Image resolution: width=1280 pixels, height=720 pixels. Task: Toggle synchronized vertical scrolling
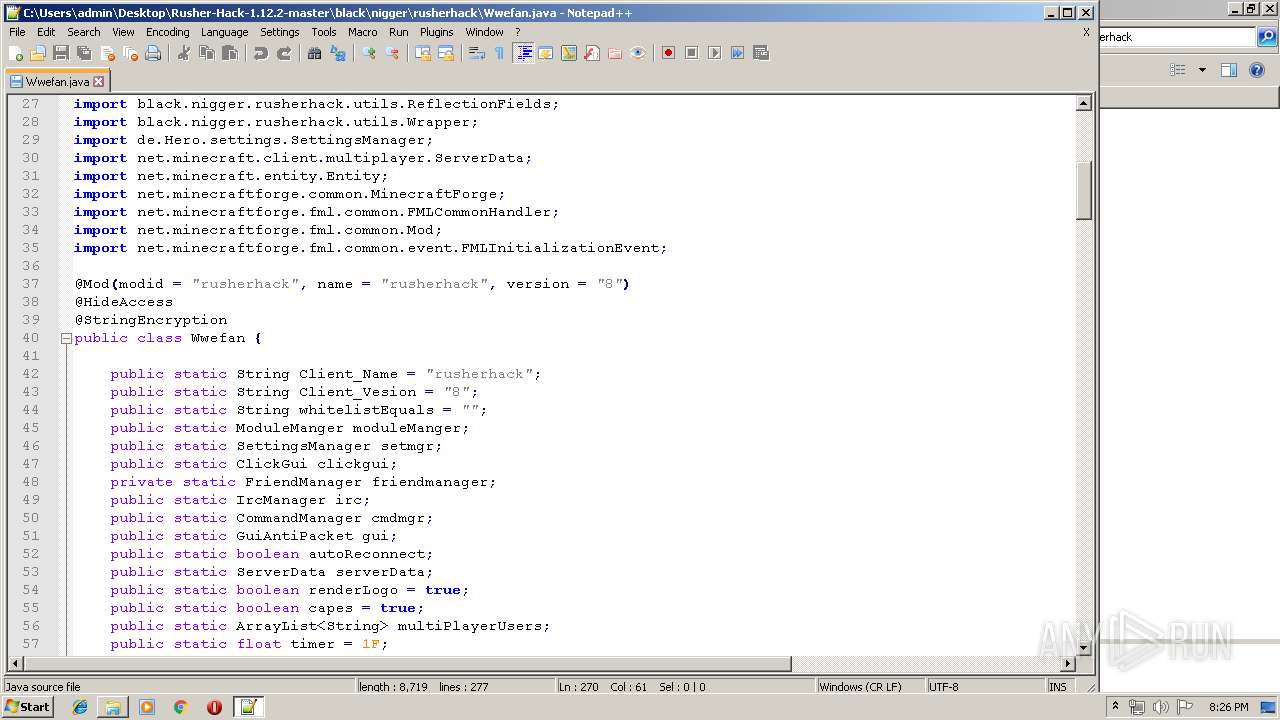pyautogui.click(x=423, y=53)
